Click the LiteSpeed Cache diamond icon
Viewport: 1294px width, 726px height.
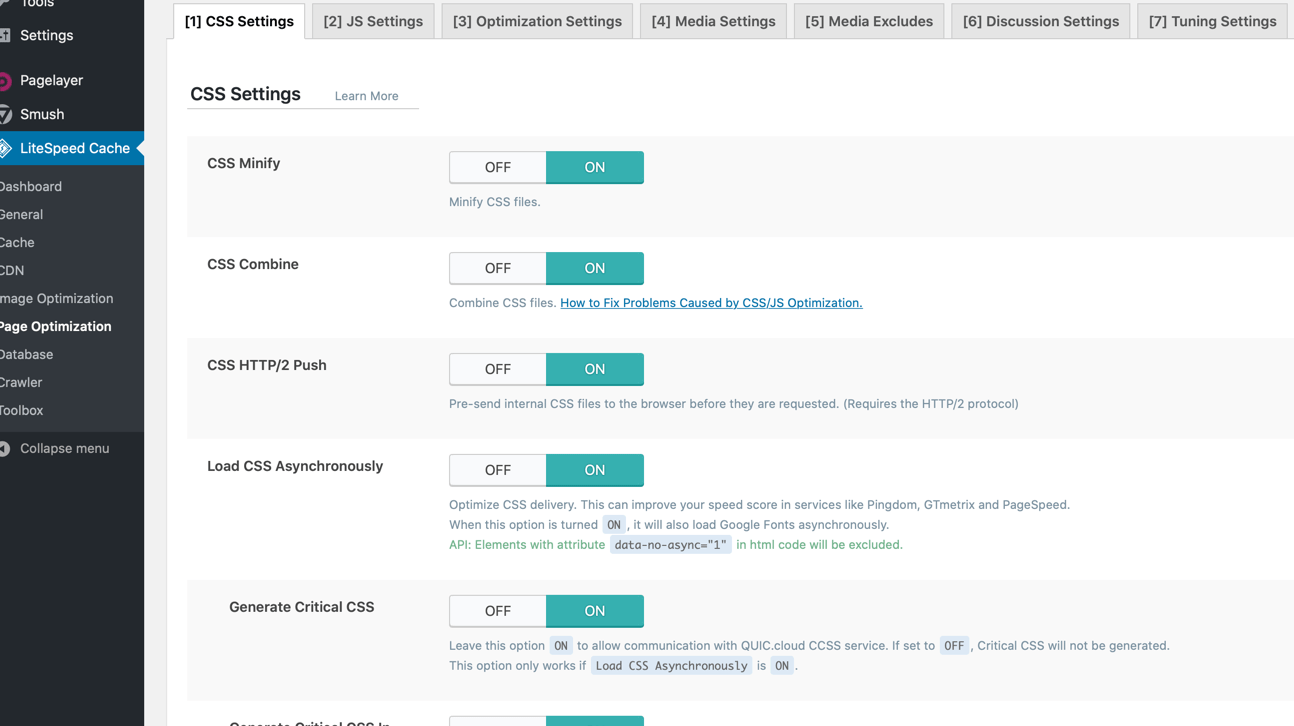pos(5,148)
